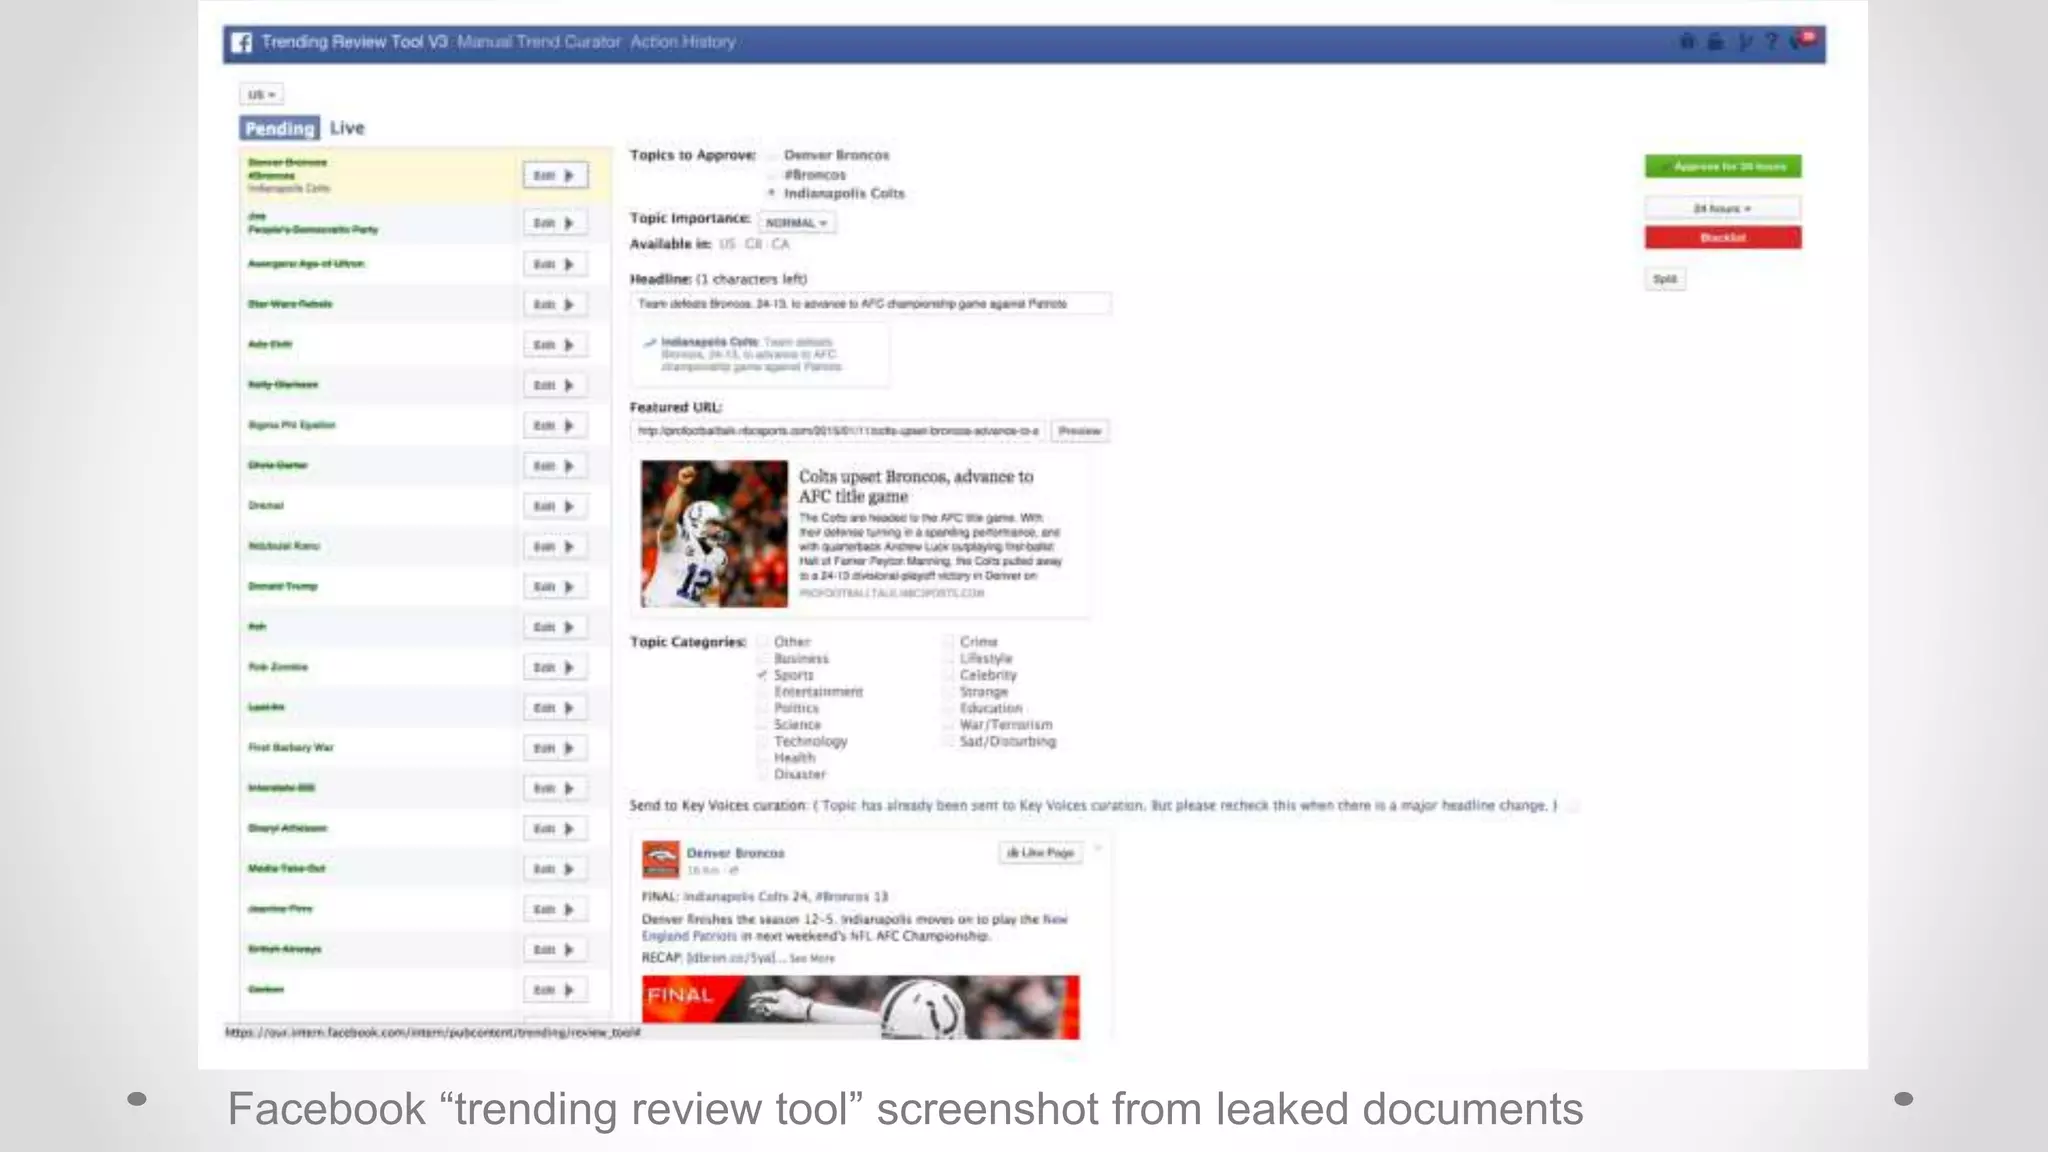
Task: Open the 24 hours duration dropdown
Action: (x=1722, y=208)
